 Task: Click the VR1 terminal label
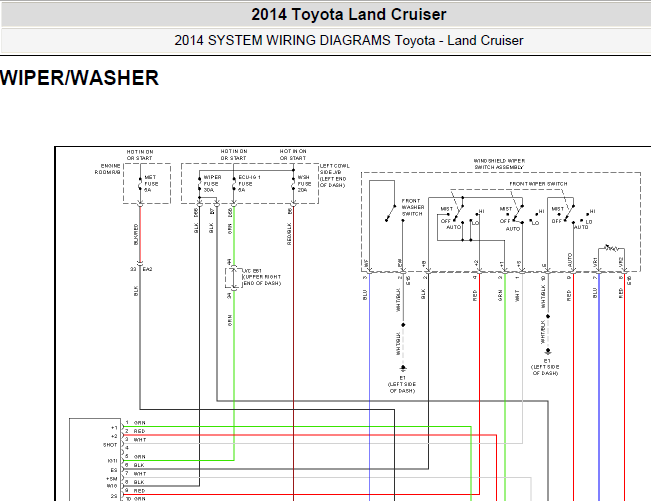pyautogui.click(x=595, y=262)
